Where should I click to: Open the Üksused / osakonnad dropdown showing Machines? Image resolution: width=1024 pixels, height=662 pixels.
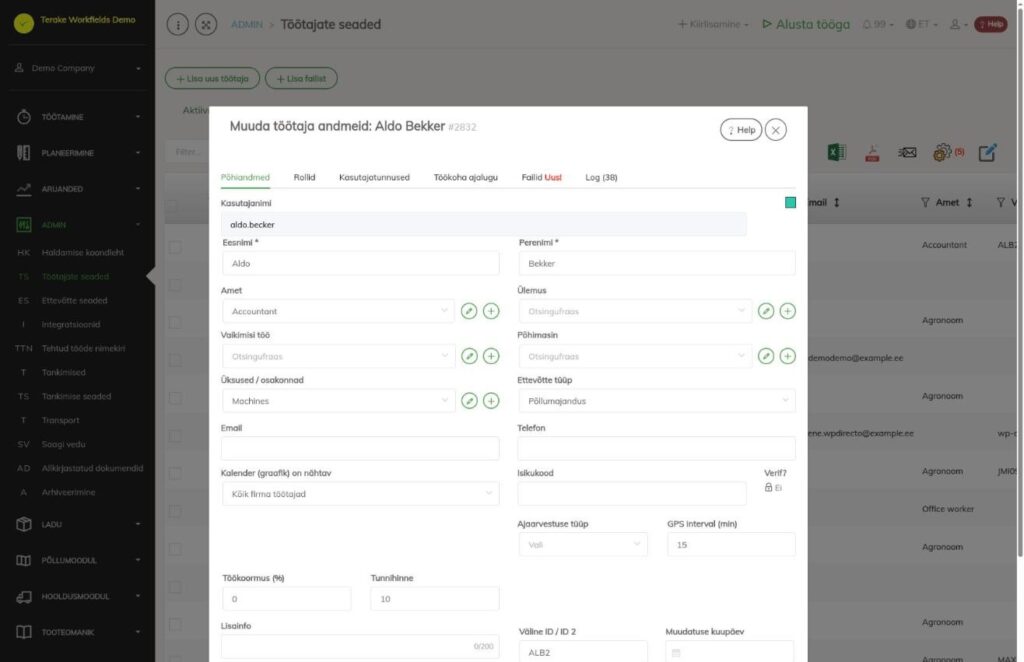[338, 401]
